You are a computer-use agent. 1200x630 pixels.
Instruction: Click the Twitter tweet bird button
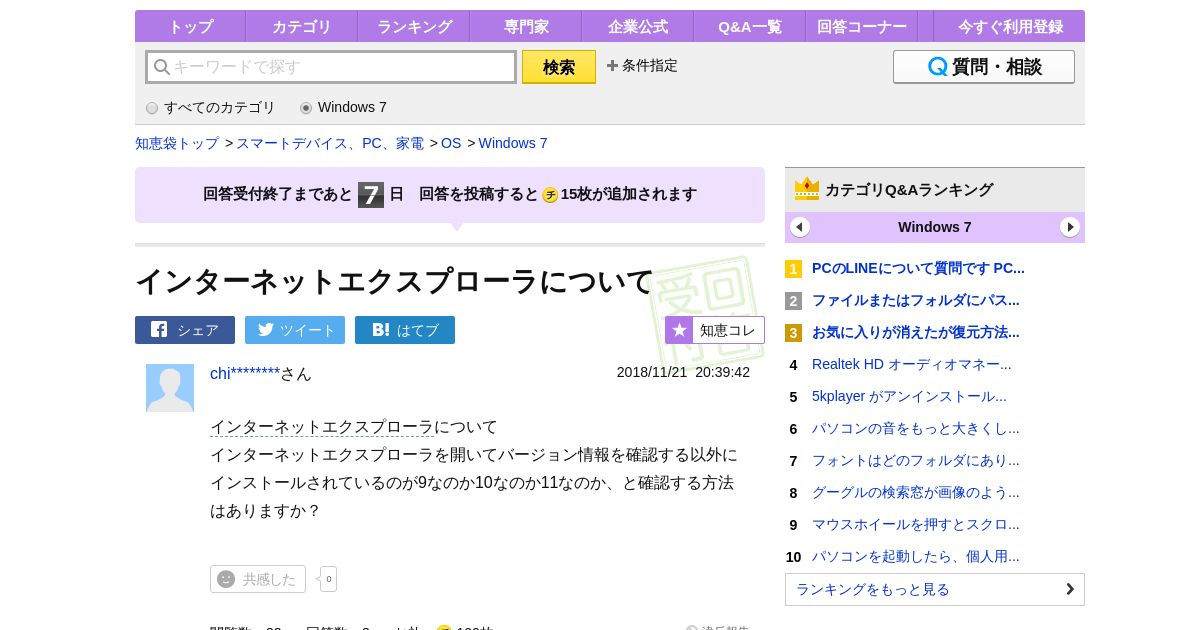coord(295,330)
